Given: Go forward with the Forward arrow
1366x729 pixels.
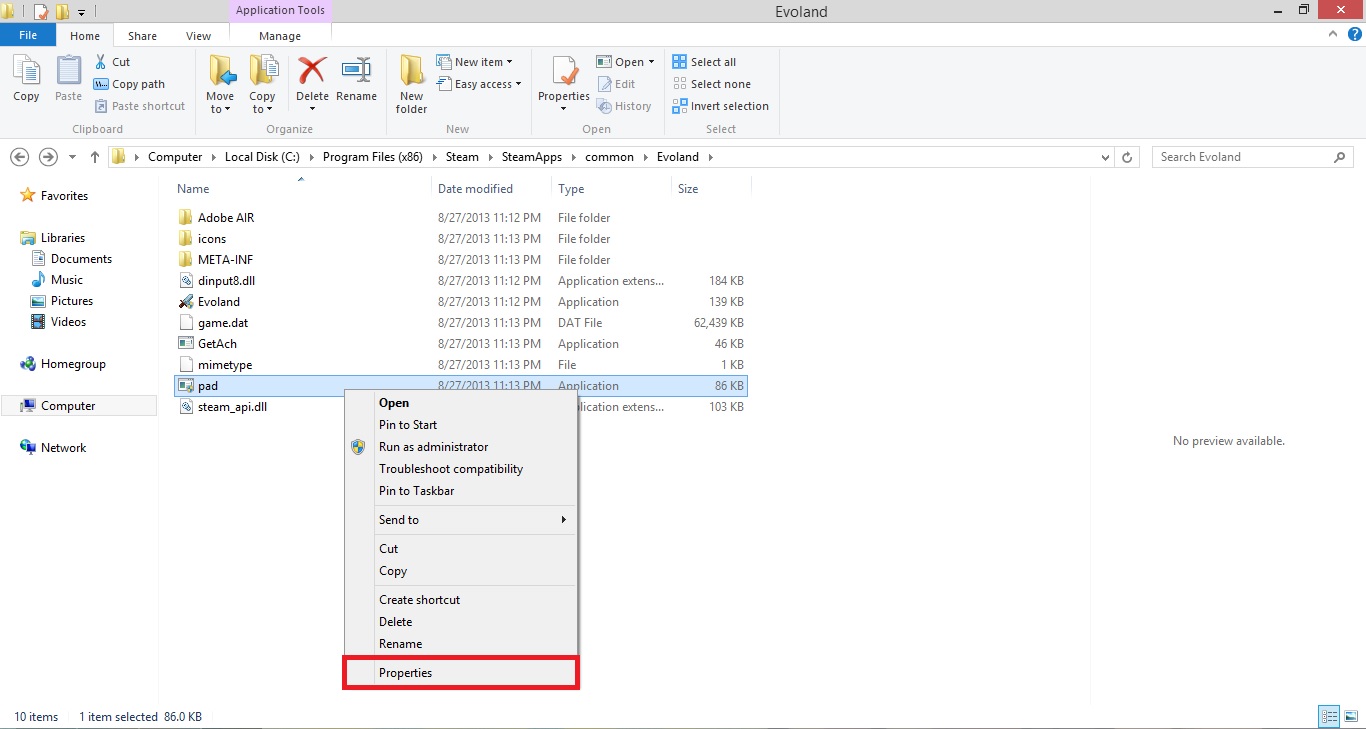Looking at the screenshot, I should click(x=48, y=157).
